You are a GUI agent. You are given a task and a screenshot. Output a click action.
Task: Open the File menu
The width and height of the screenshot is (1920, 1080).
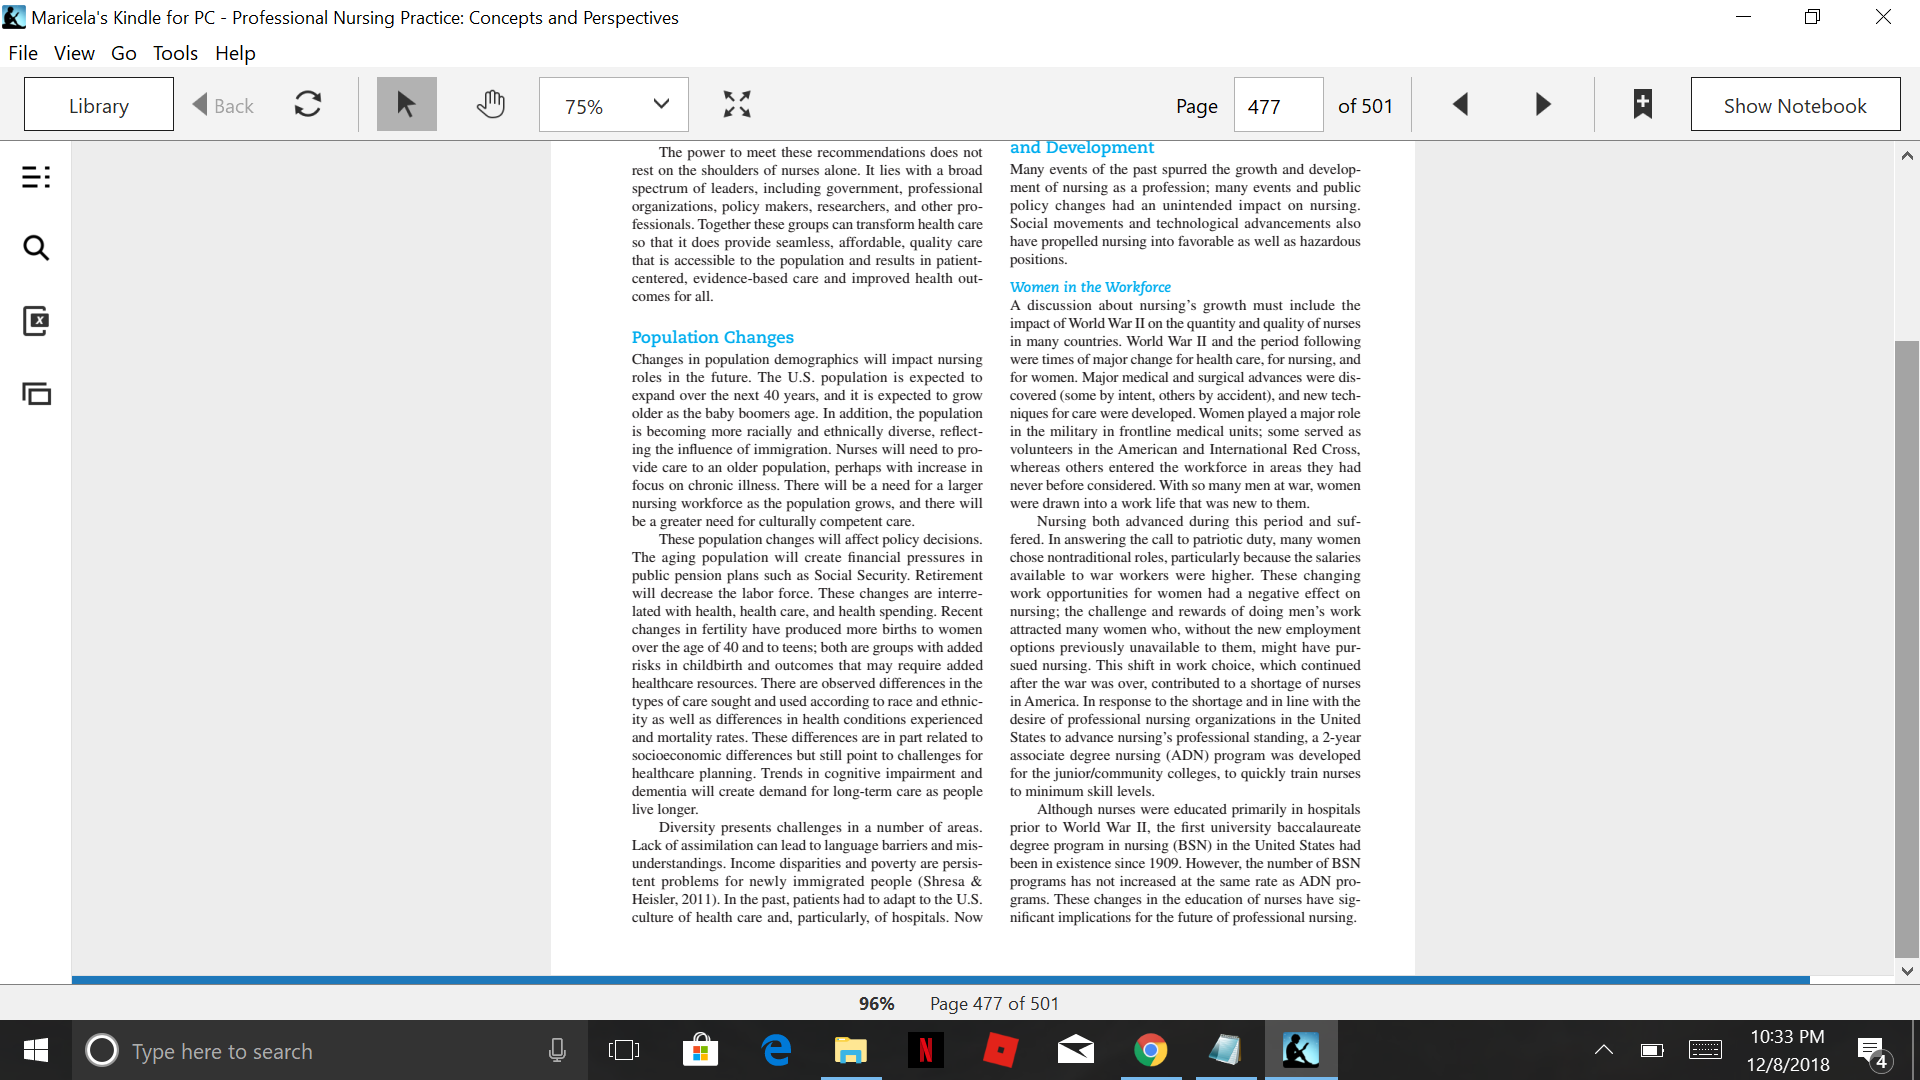[x=22, y=53]
